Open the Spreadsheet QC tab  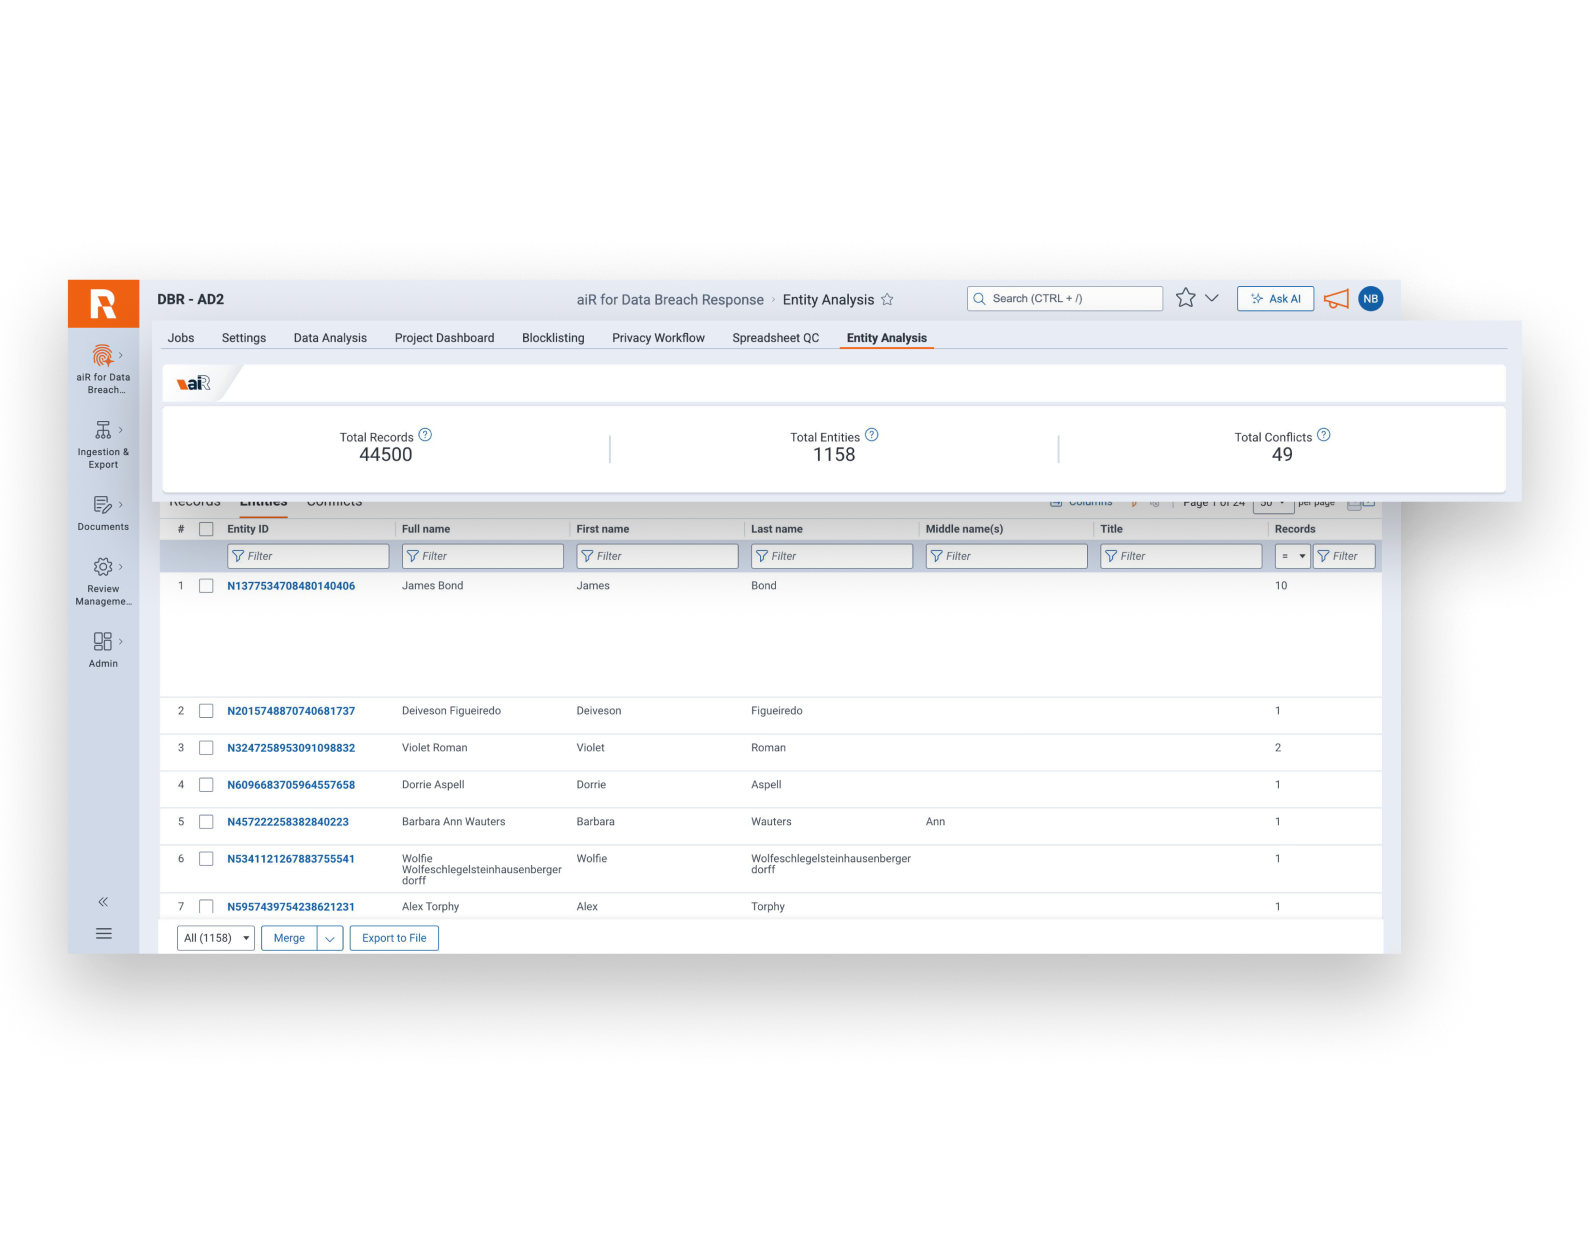[775, 338]
